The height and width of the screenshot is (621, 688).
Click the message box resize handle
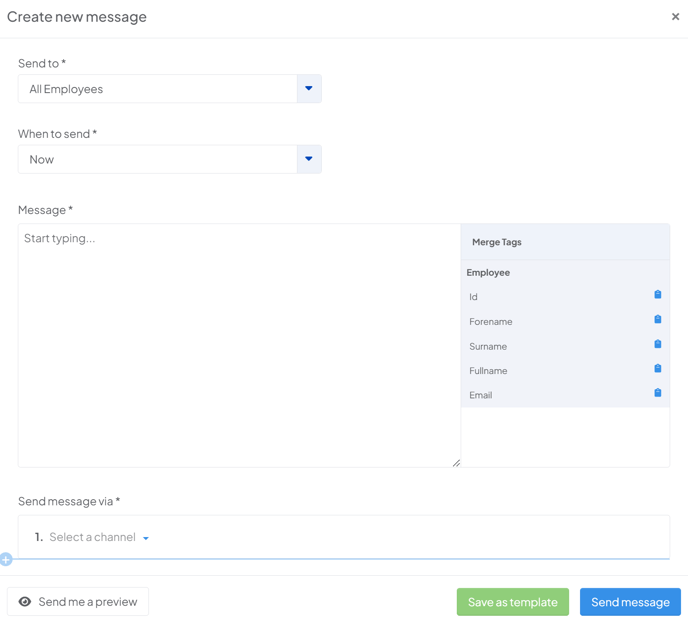456,463
